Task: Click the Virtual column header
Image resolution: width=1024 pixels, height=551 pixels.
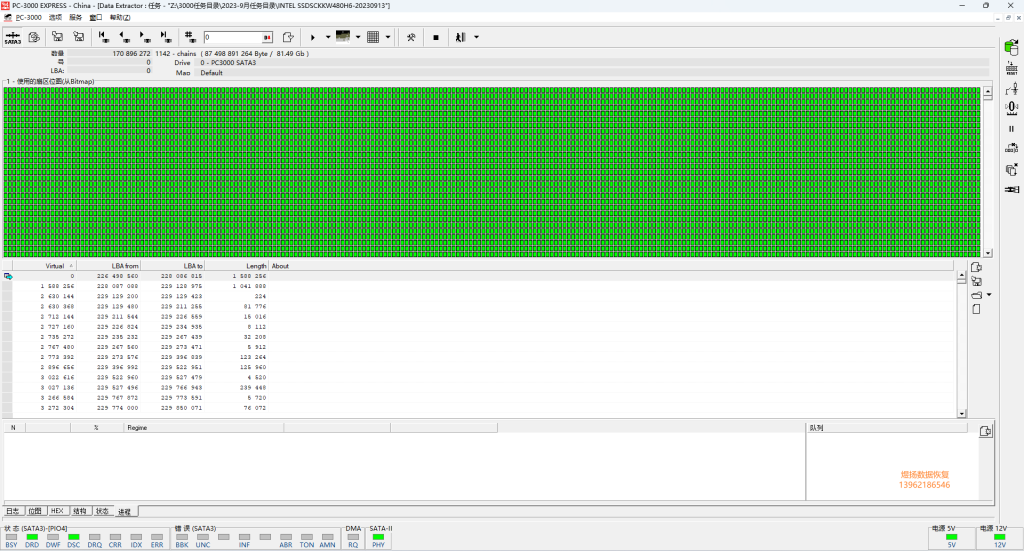Action: coord(44,266)
